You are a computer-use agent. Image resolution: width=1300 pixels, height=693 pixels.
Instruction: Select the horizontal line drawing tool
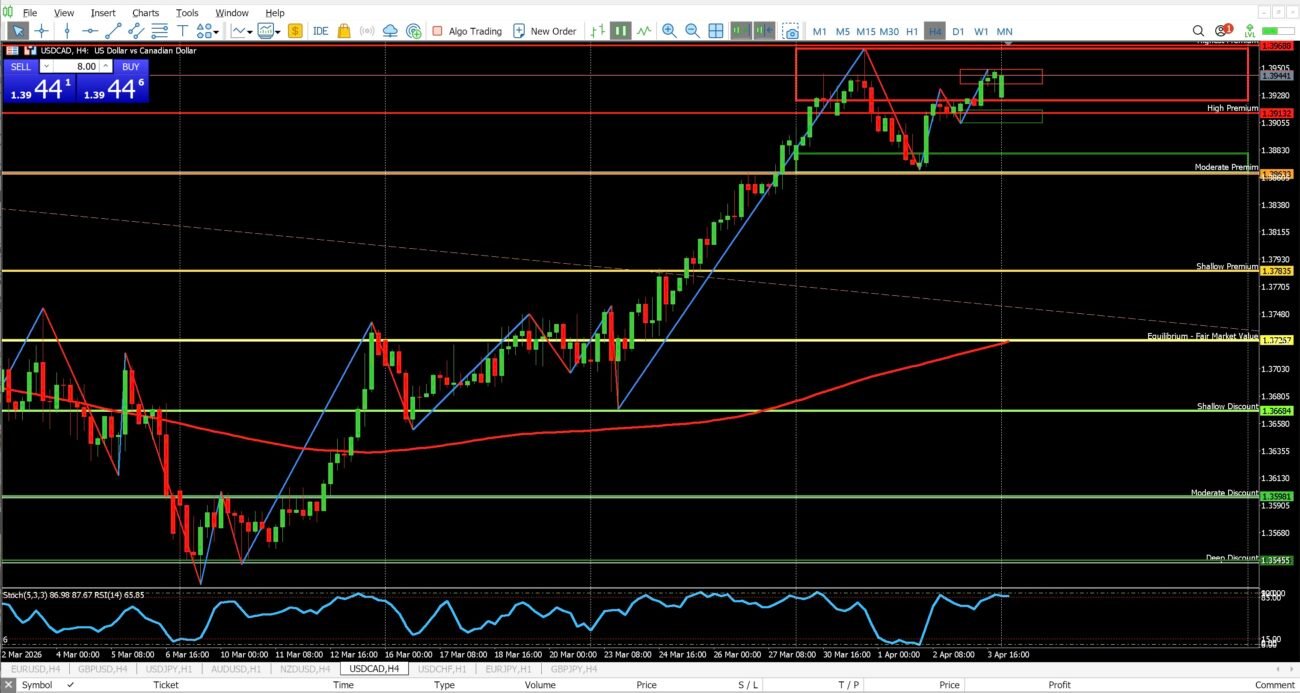(x=91, y=31)
